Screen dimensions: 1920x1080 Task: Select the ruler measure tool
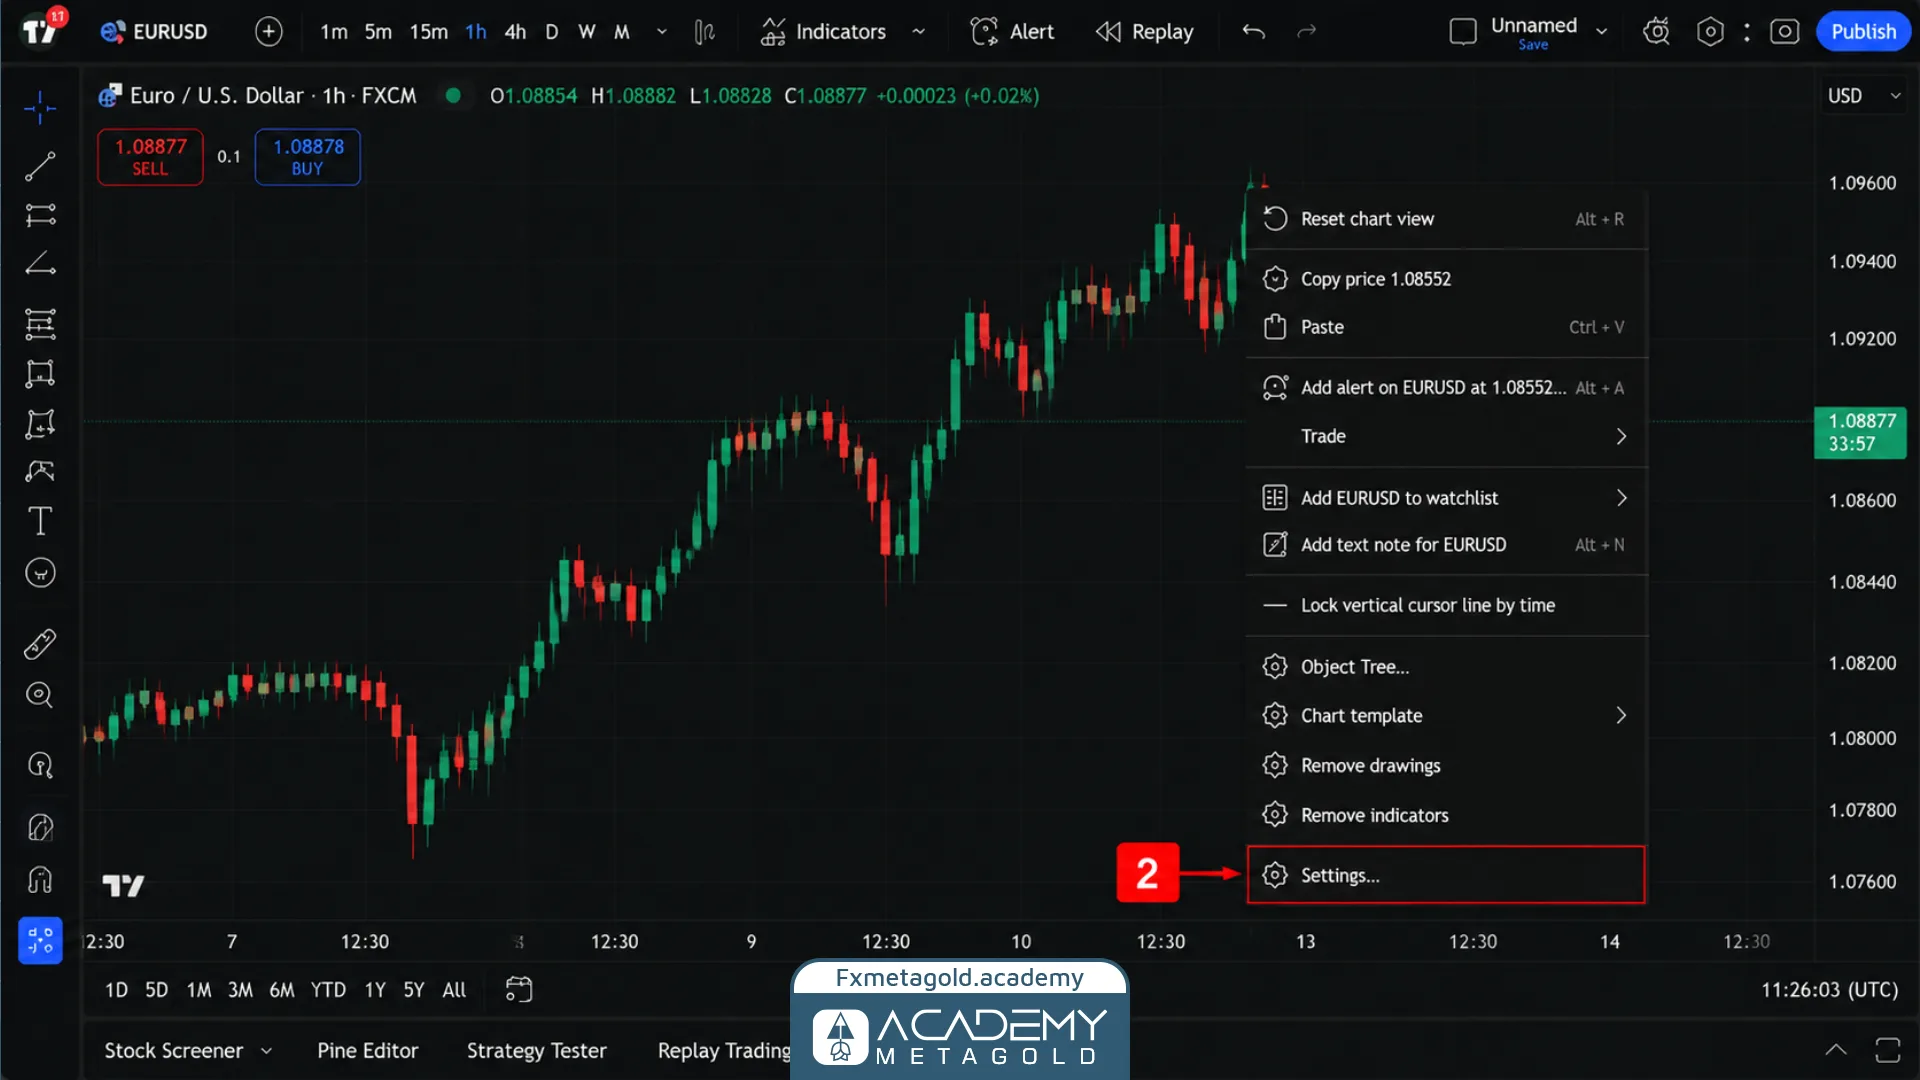point(40,644)
